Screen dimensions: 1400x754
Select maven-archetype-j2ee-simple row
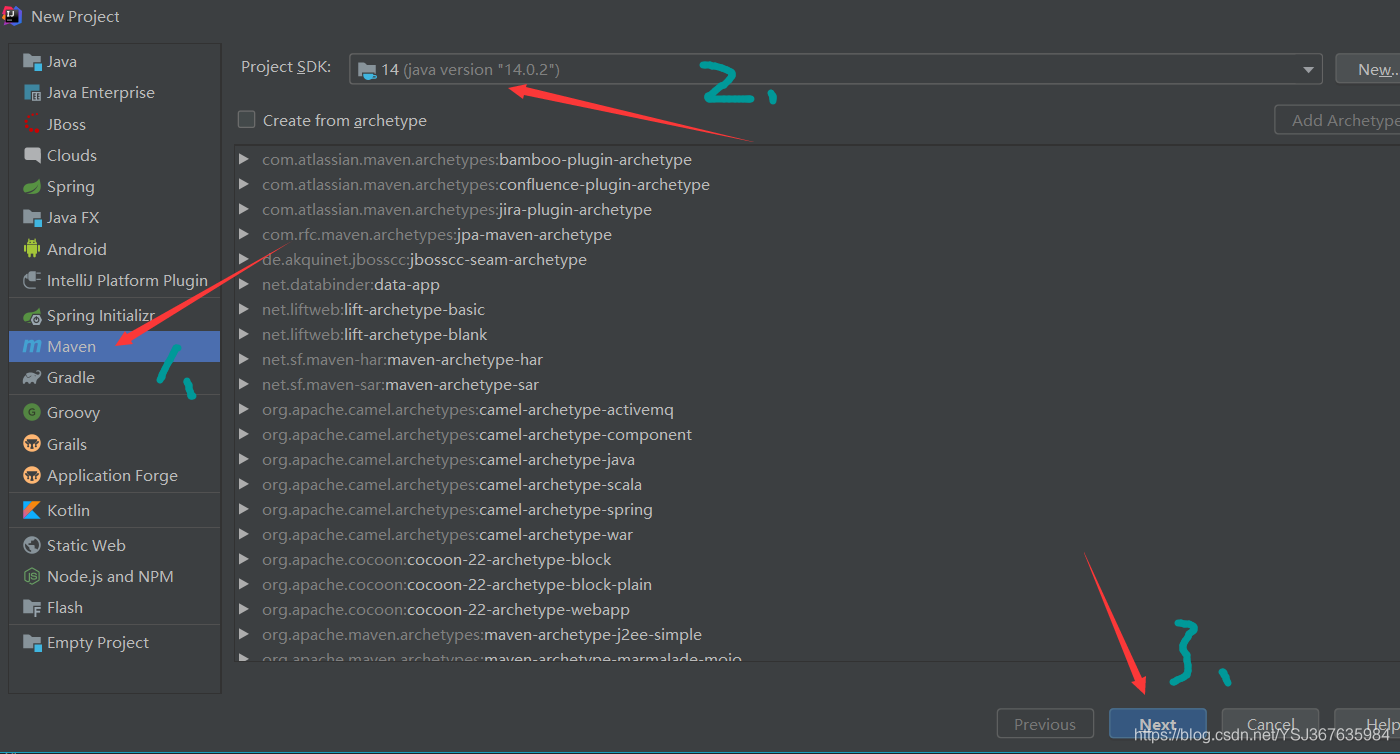coord(817,634)
